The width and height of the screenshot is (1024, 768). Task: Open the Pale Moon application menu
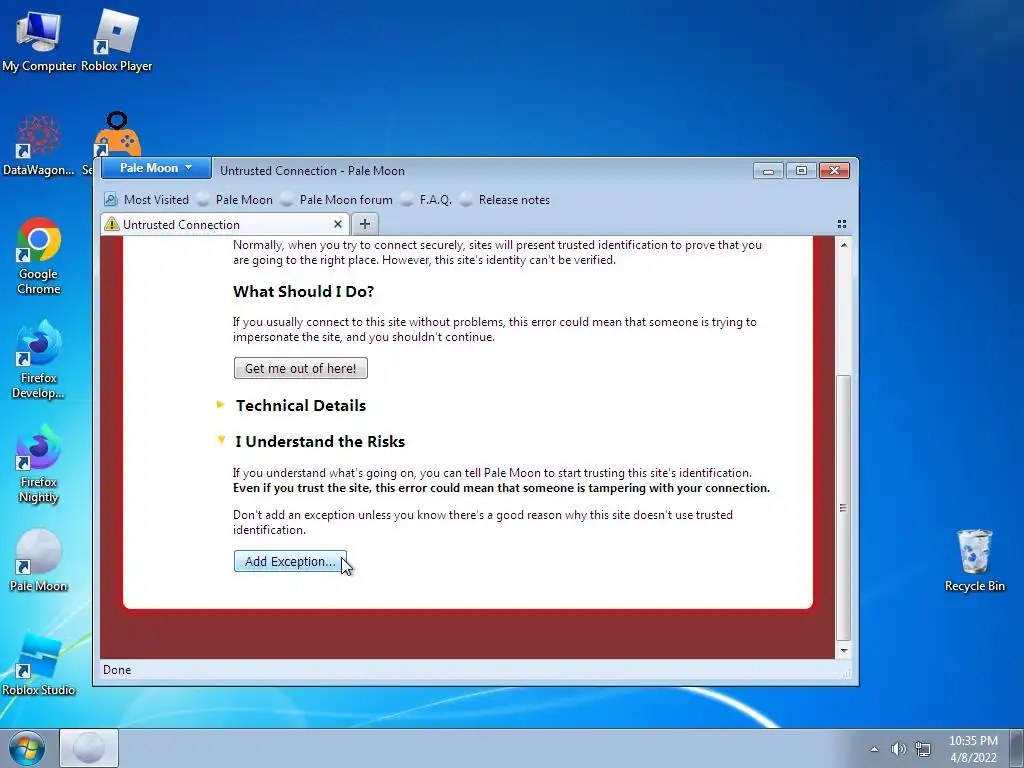156,168
